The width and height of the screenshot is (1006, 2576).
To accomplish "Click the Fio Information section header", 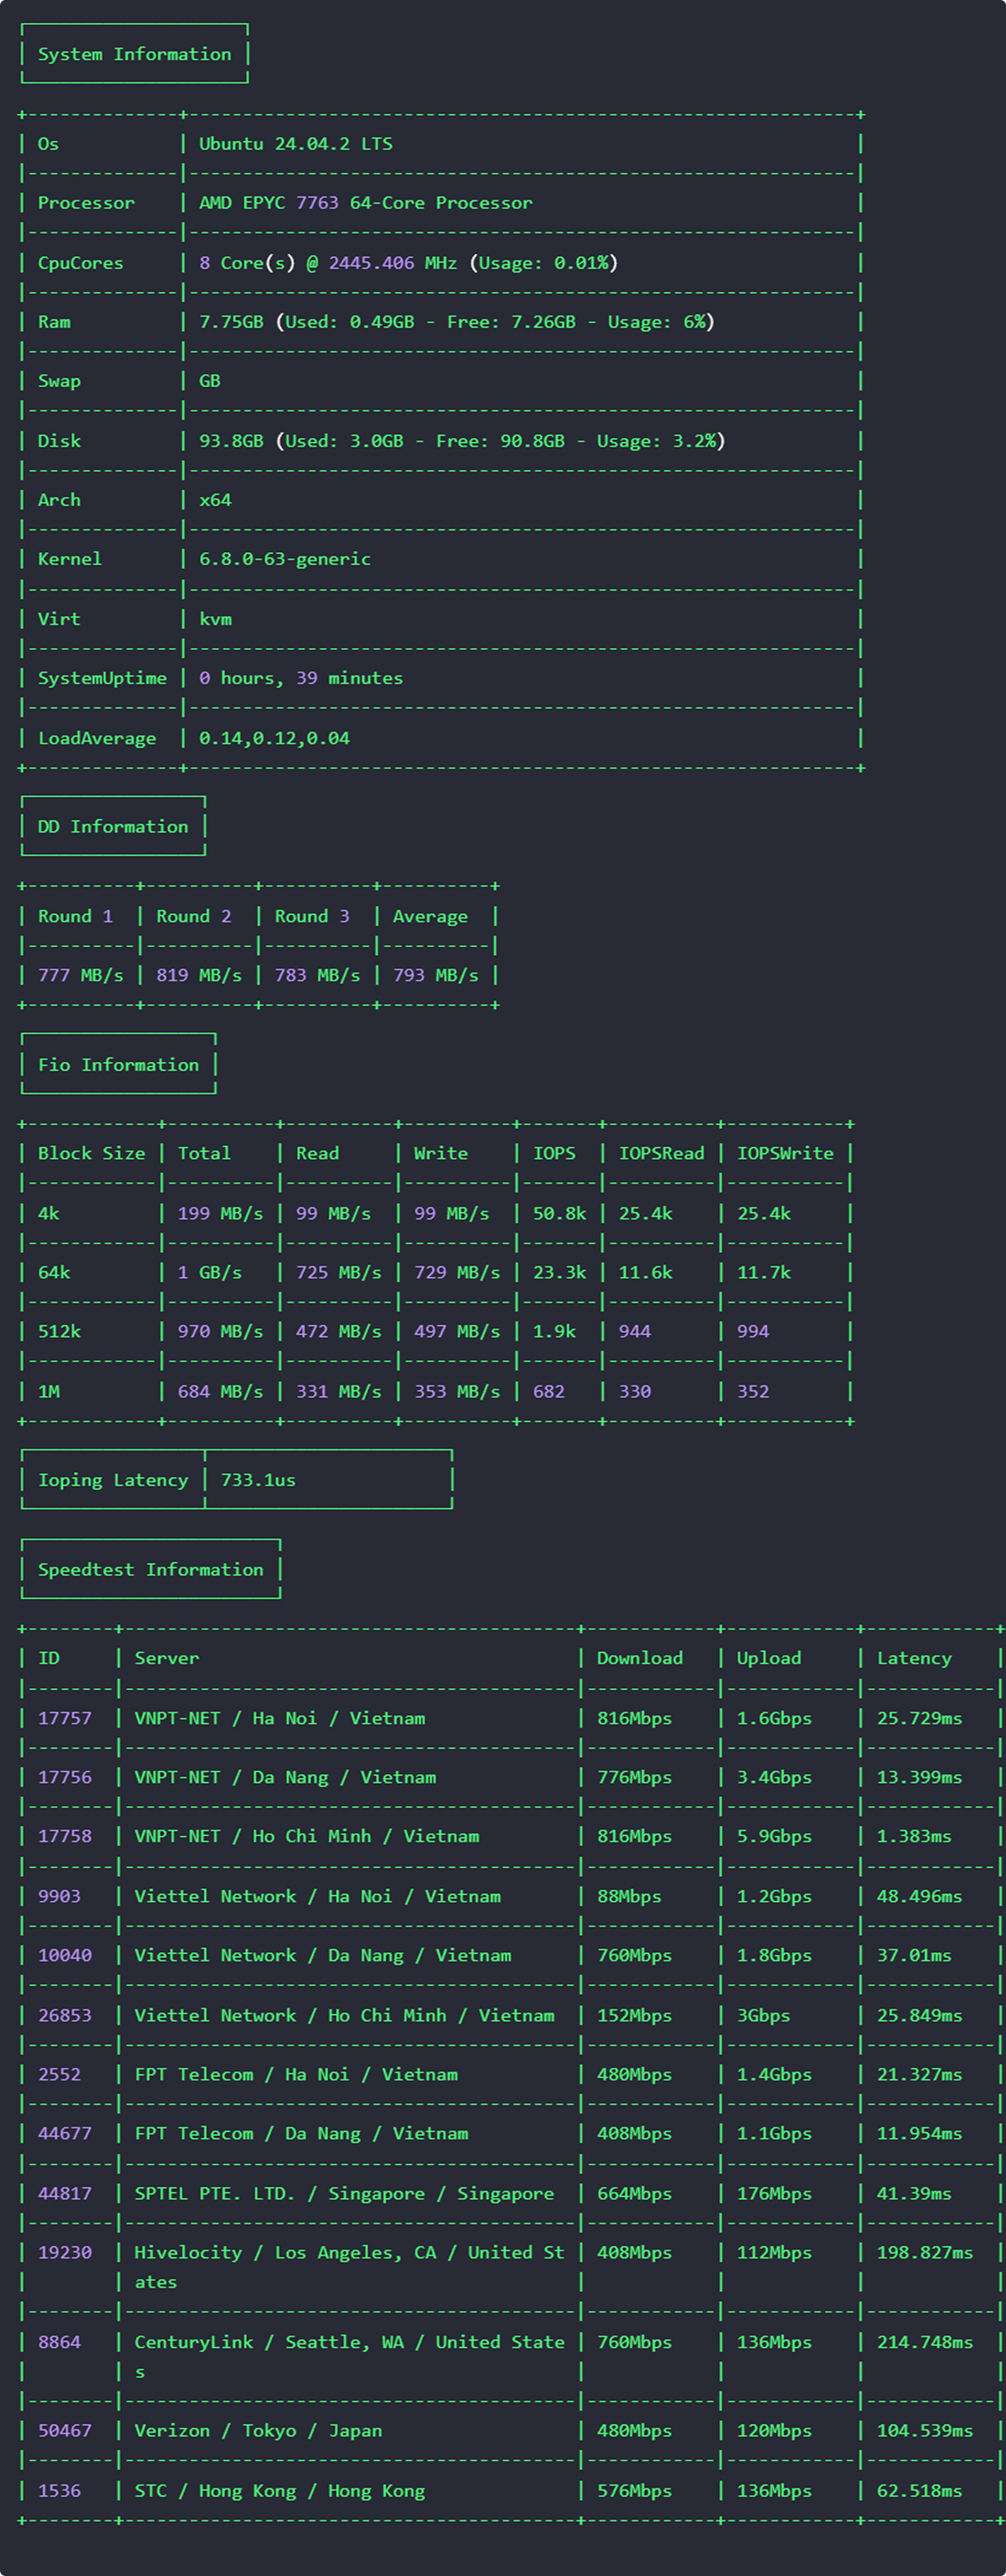I will click(x=118, y=1065).
